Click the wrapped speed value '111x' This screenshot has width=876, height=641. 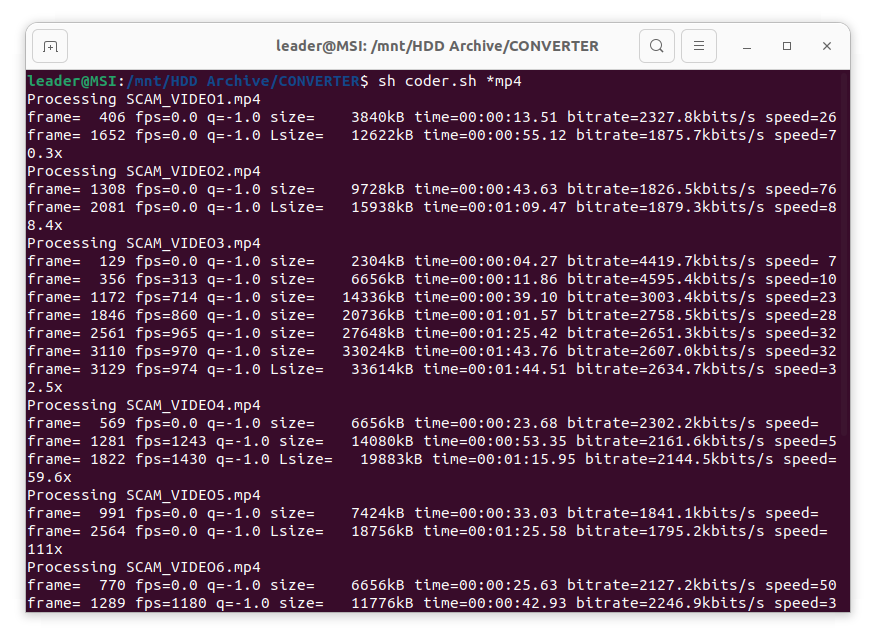45,549
